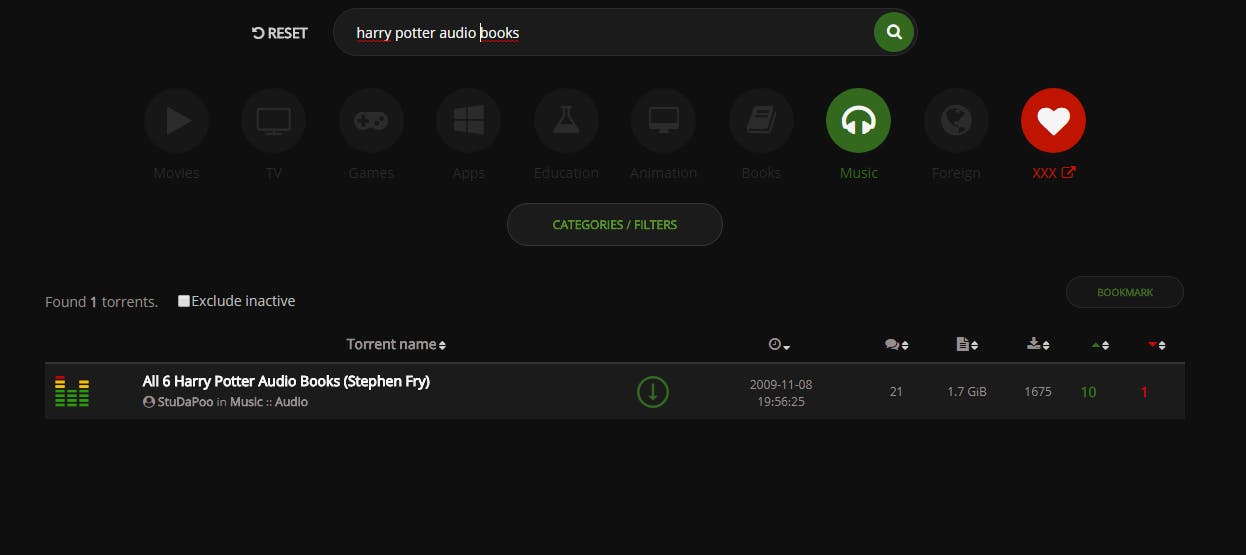Select the Movies category icon
1246x555 pixels.
(x=177, y=121)
